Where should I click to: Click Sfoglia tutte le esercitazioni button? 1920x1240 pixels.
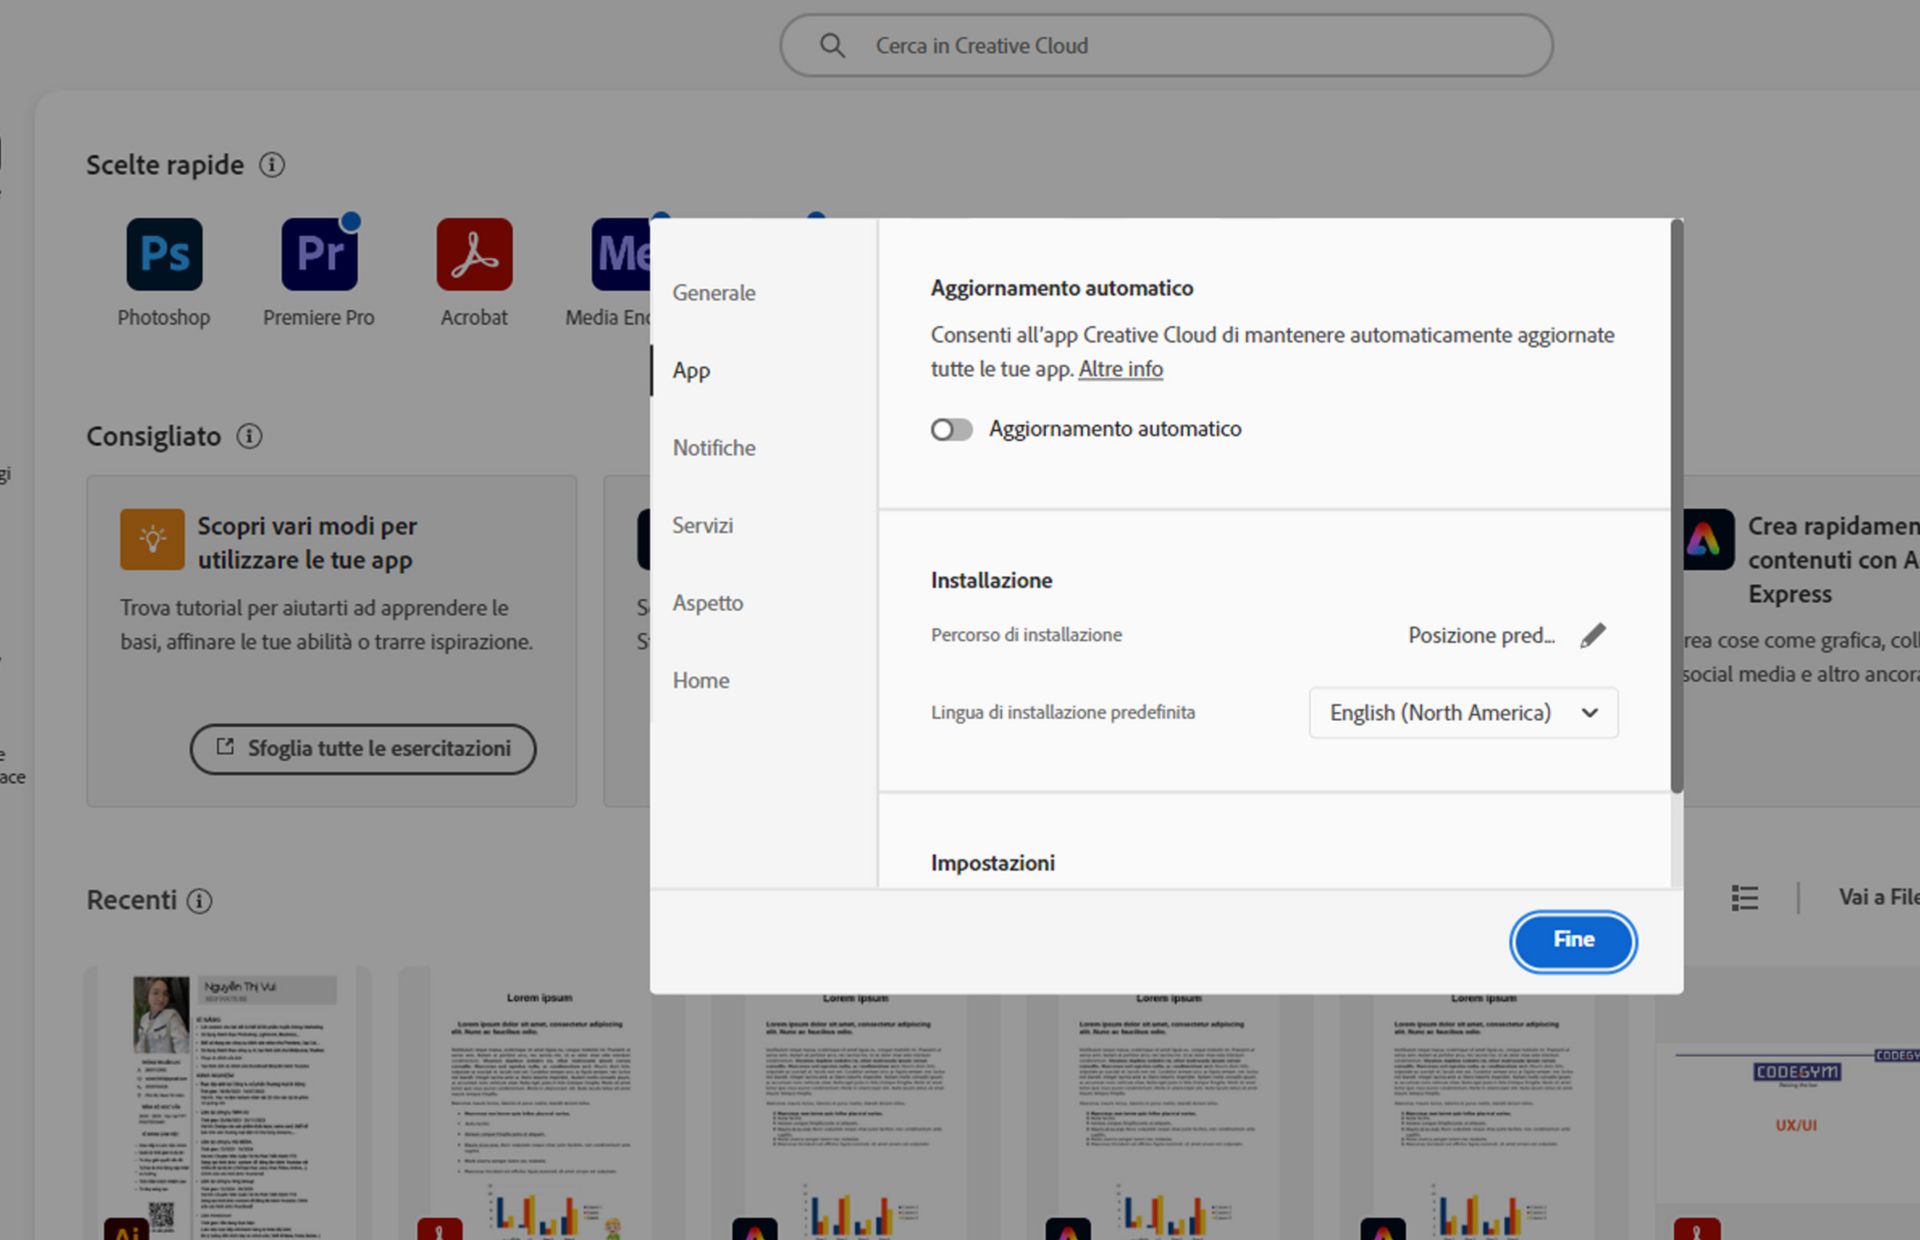[363, 749]
